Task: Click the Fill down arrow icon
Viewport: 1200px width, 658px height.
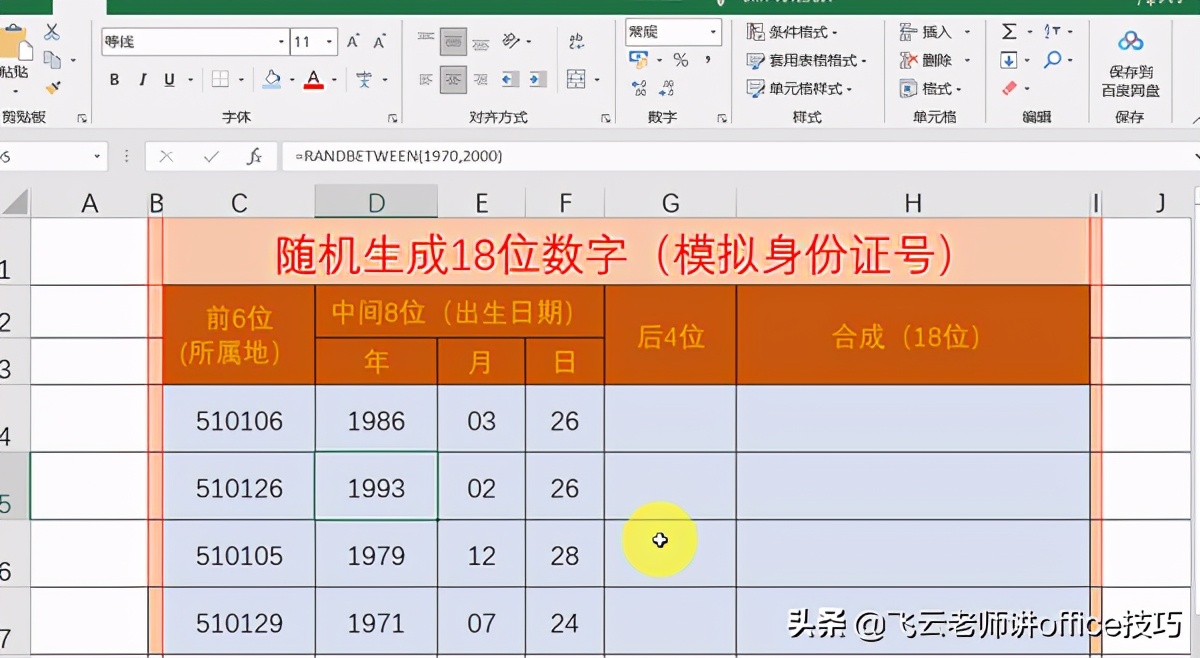Action: (1009, 60)
